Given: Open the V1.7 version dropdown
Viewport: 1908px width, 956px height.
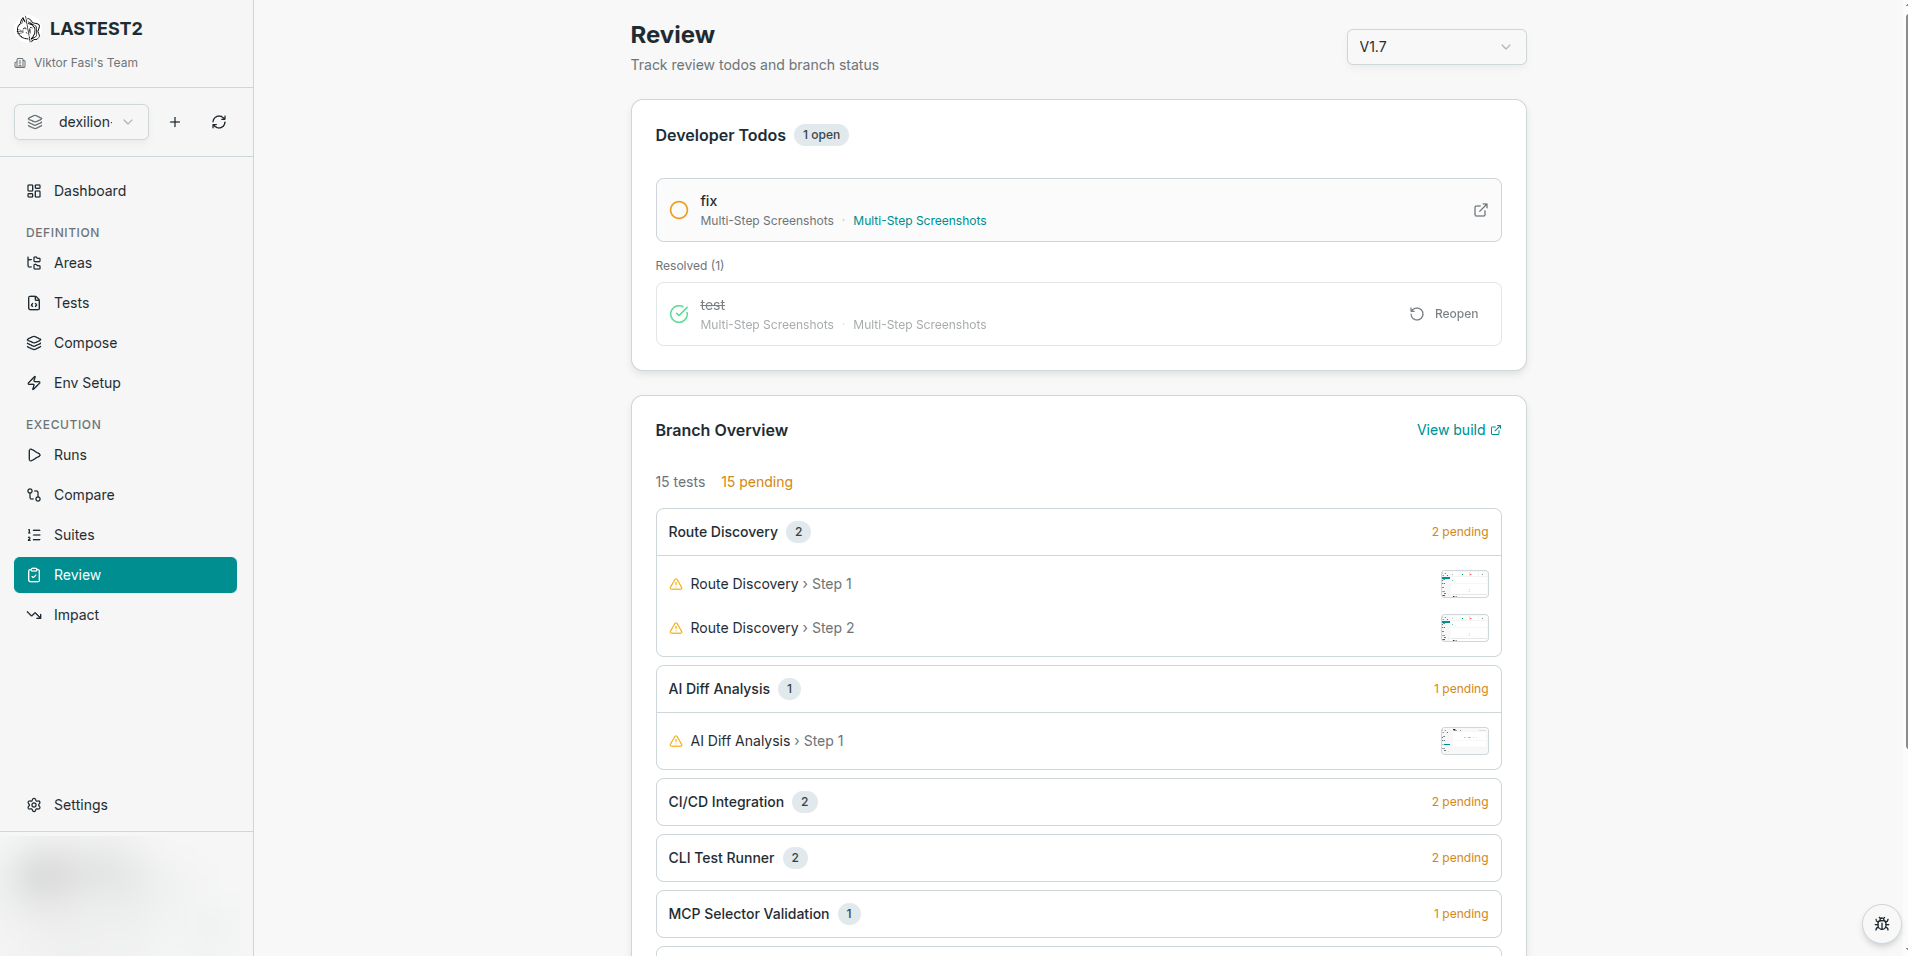Looking at the screenshot, I should (1436, 47).
